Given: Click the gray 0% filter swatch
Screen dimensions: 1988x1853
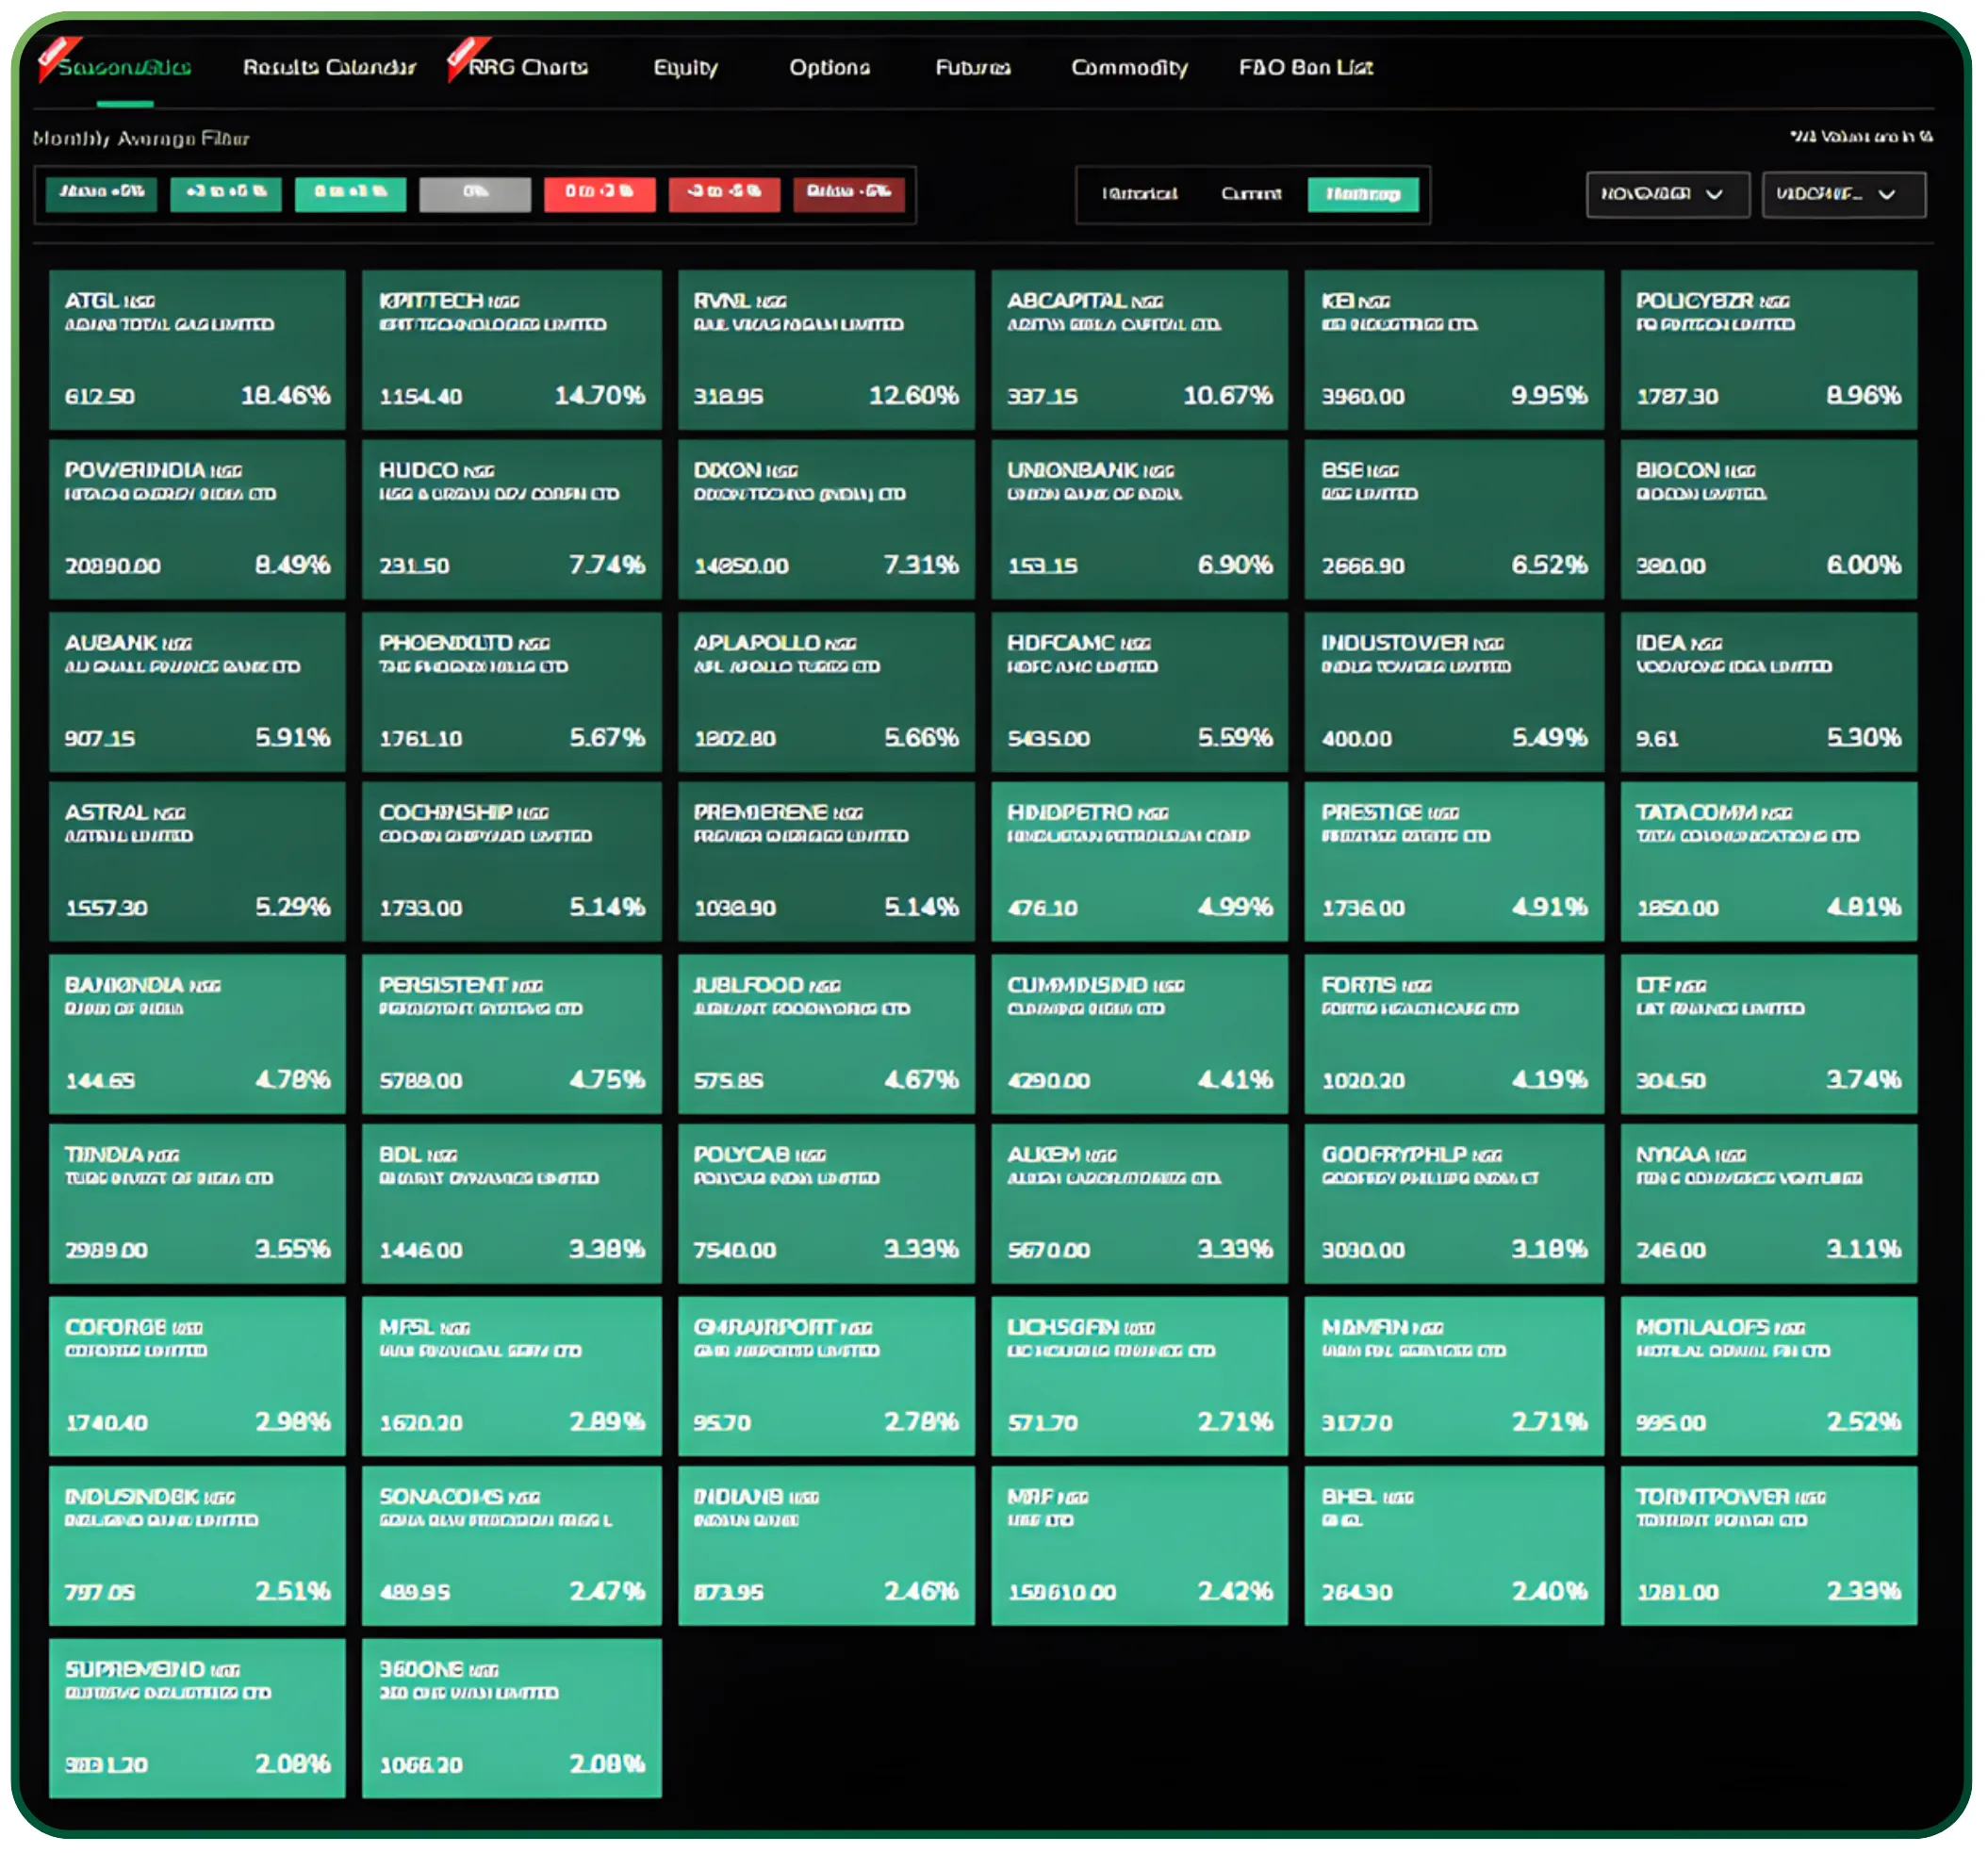Looking at the screenshot, I should click(x=475, y=194).
